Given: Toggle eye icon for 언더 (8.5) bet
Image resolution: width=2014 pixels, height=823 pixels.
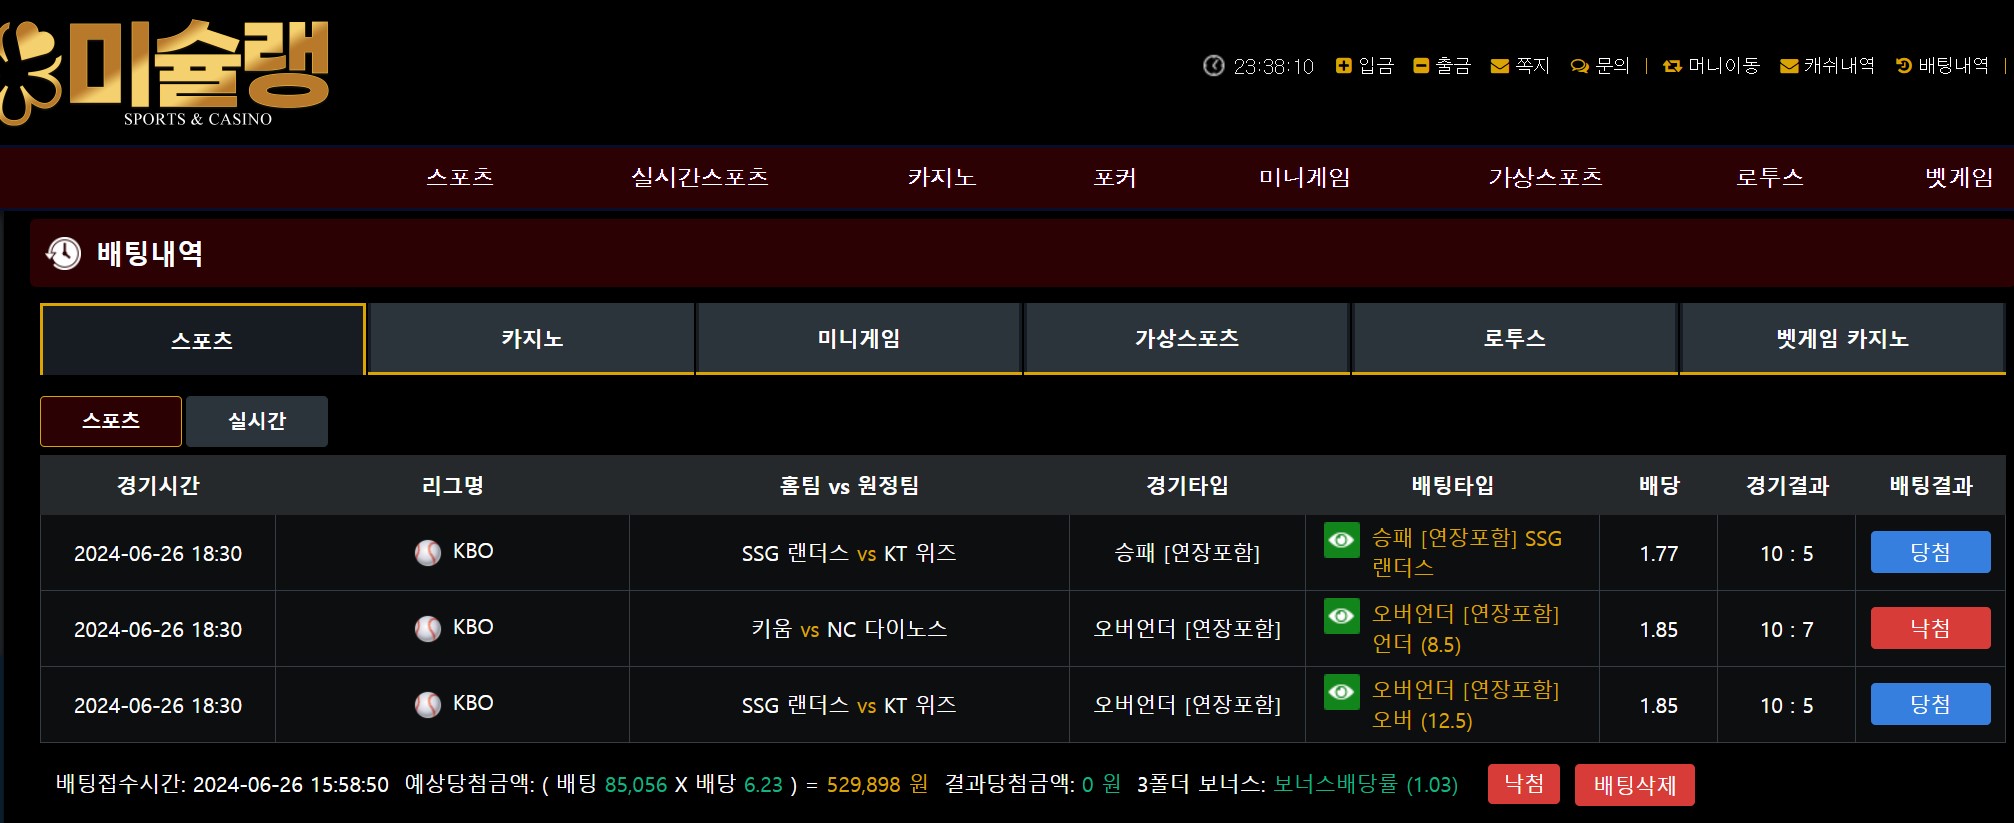Looking at the screenshot, I should pos(1341,616).
